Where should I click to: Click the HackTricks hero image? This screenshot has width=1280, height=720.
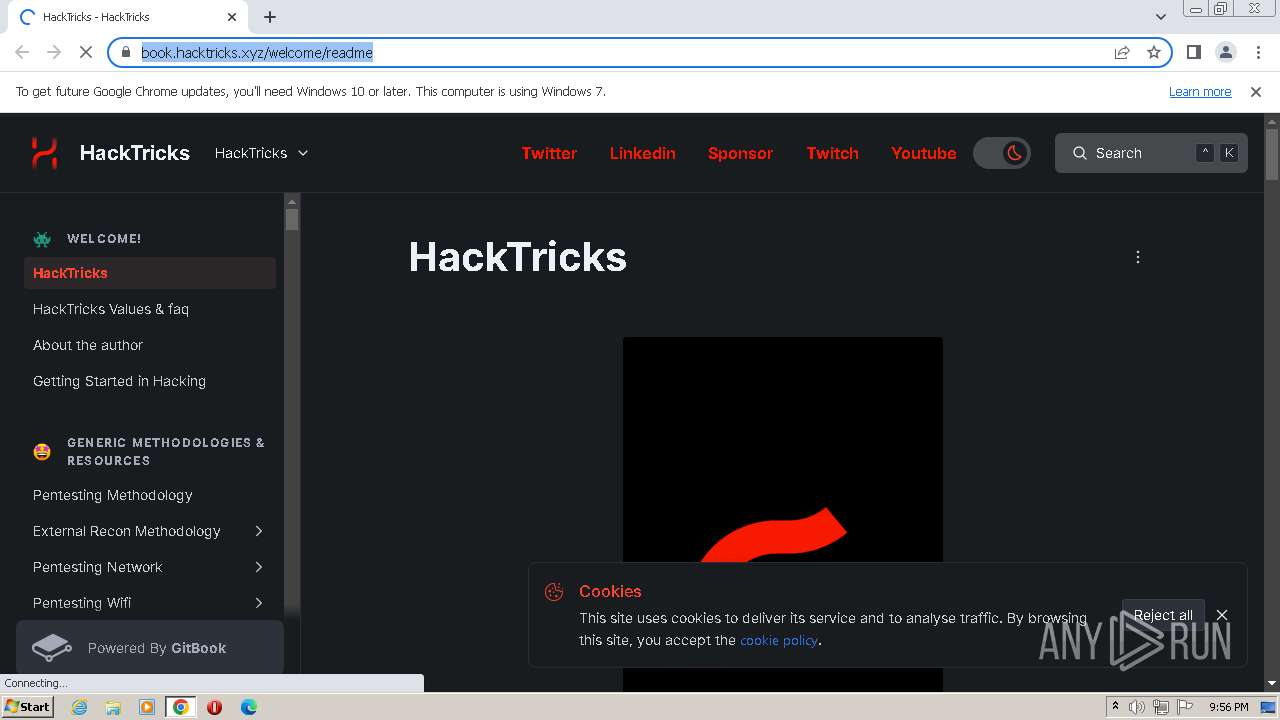click(x=782, y=514)
